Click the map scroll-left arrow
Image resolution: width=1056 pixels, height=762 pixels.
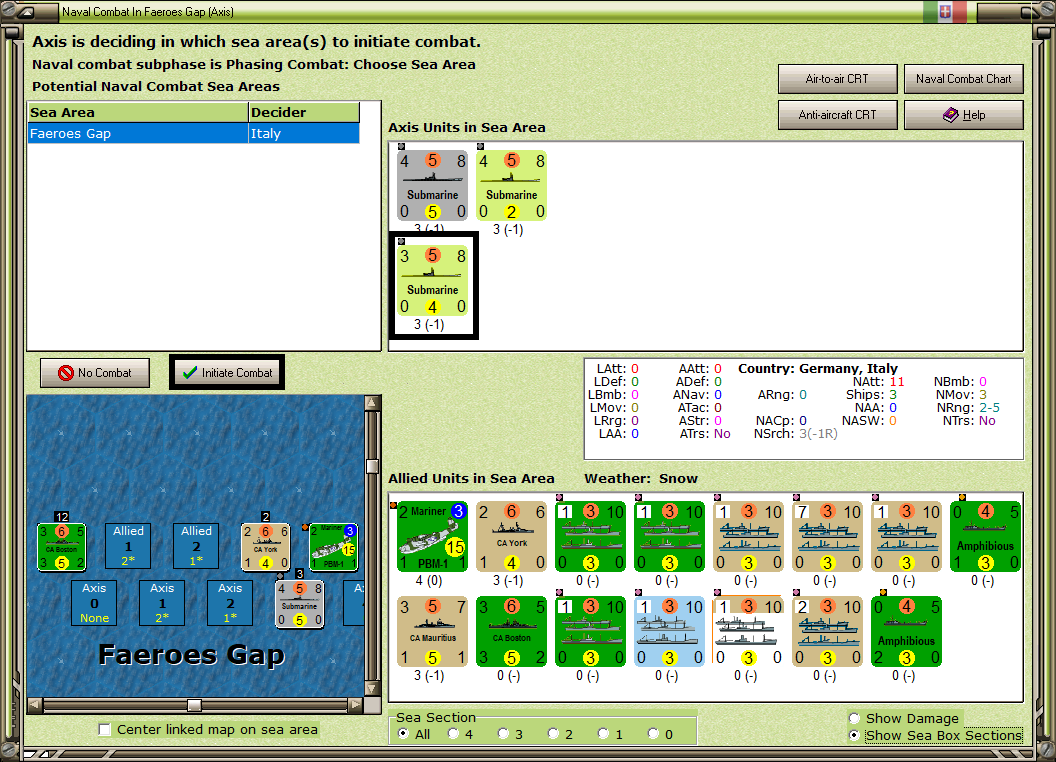[34, 705]
